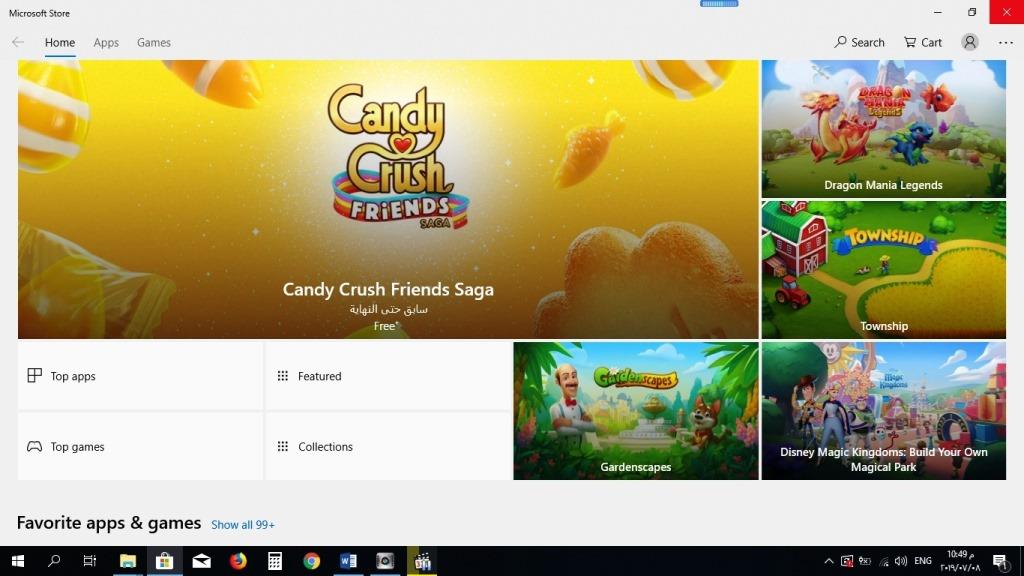Click the Show all 99+ link

[x=243, y=525]
